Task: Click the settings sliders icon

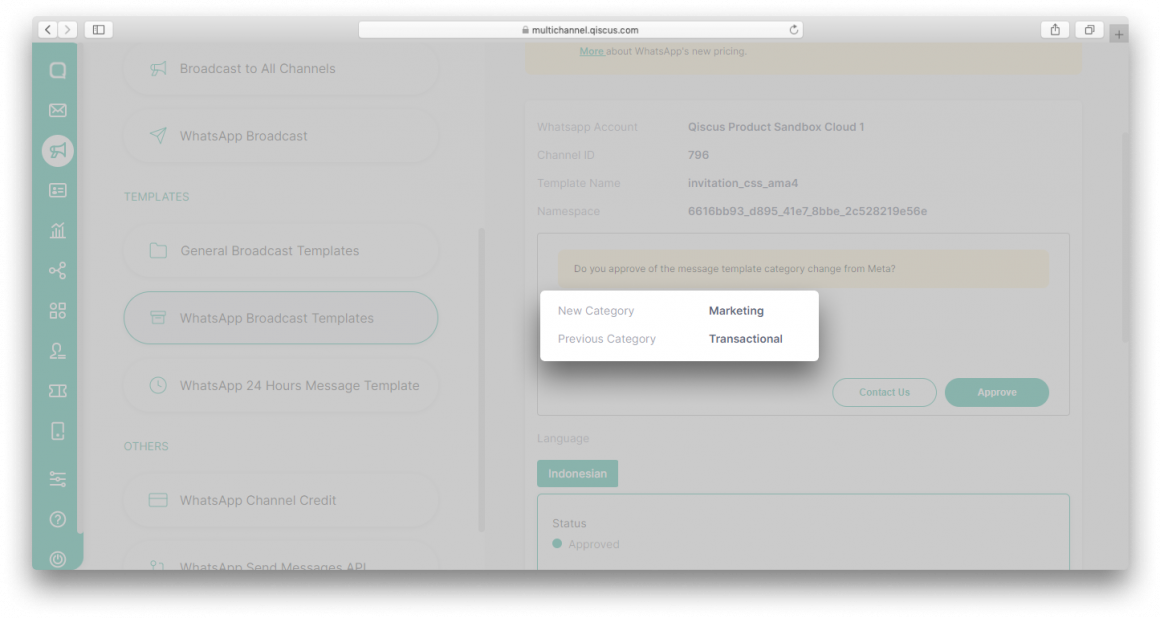Action: [x=57, y=479]
